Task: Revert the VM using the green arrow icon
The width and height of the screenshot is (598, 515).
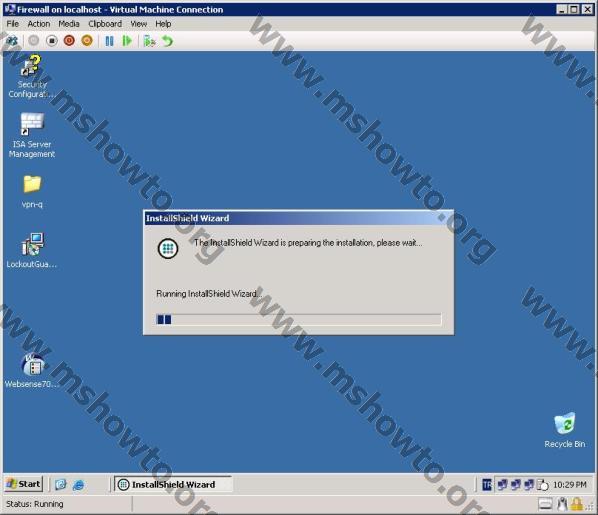Action: tap(167, 41)
